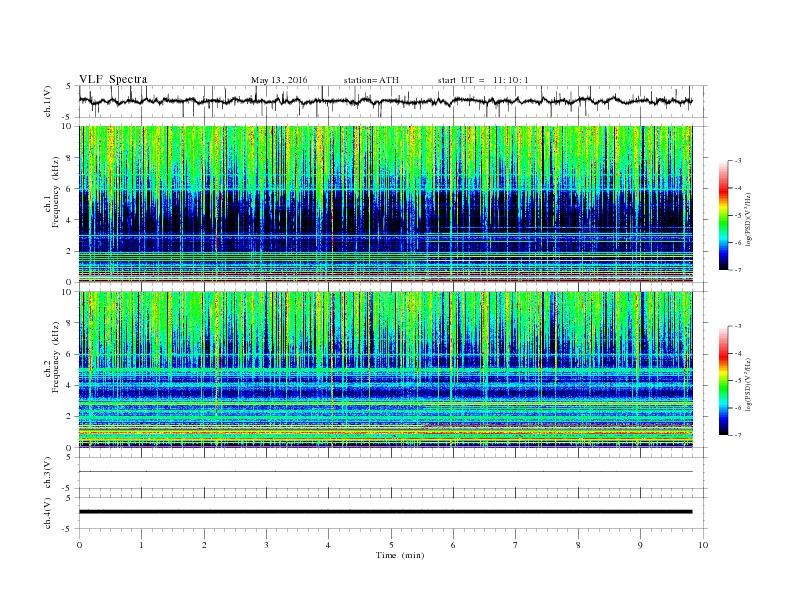Click the time axis tick label 3
Screen dimensions: 792x612
266,545
